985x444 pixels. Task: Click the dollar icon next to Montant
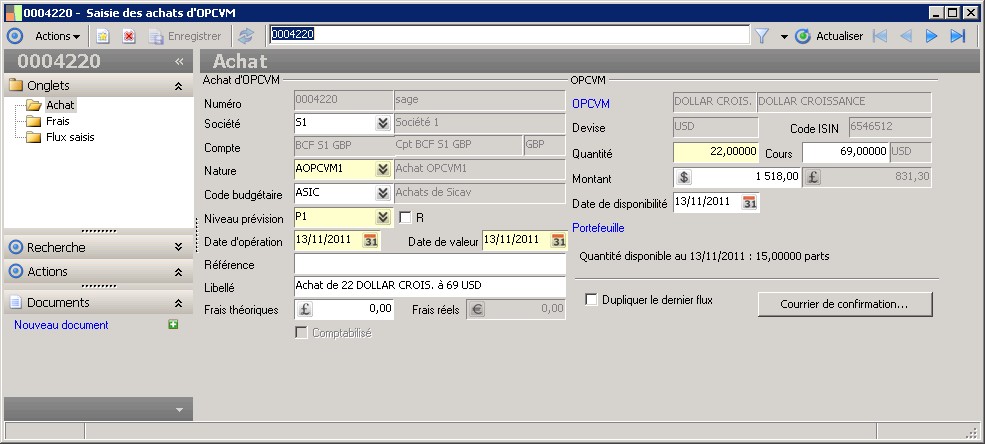click(x=684, y=178)
